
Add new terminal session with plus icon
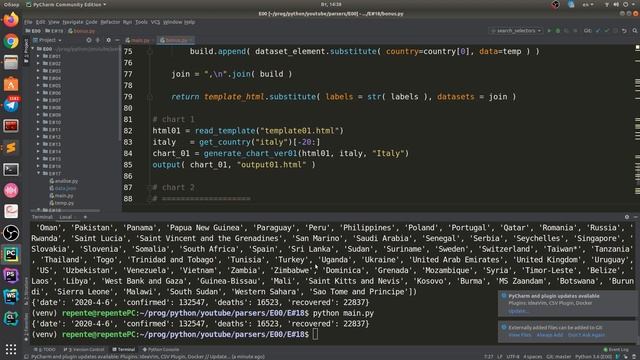pos(85,217)
